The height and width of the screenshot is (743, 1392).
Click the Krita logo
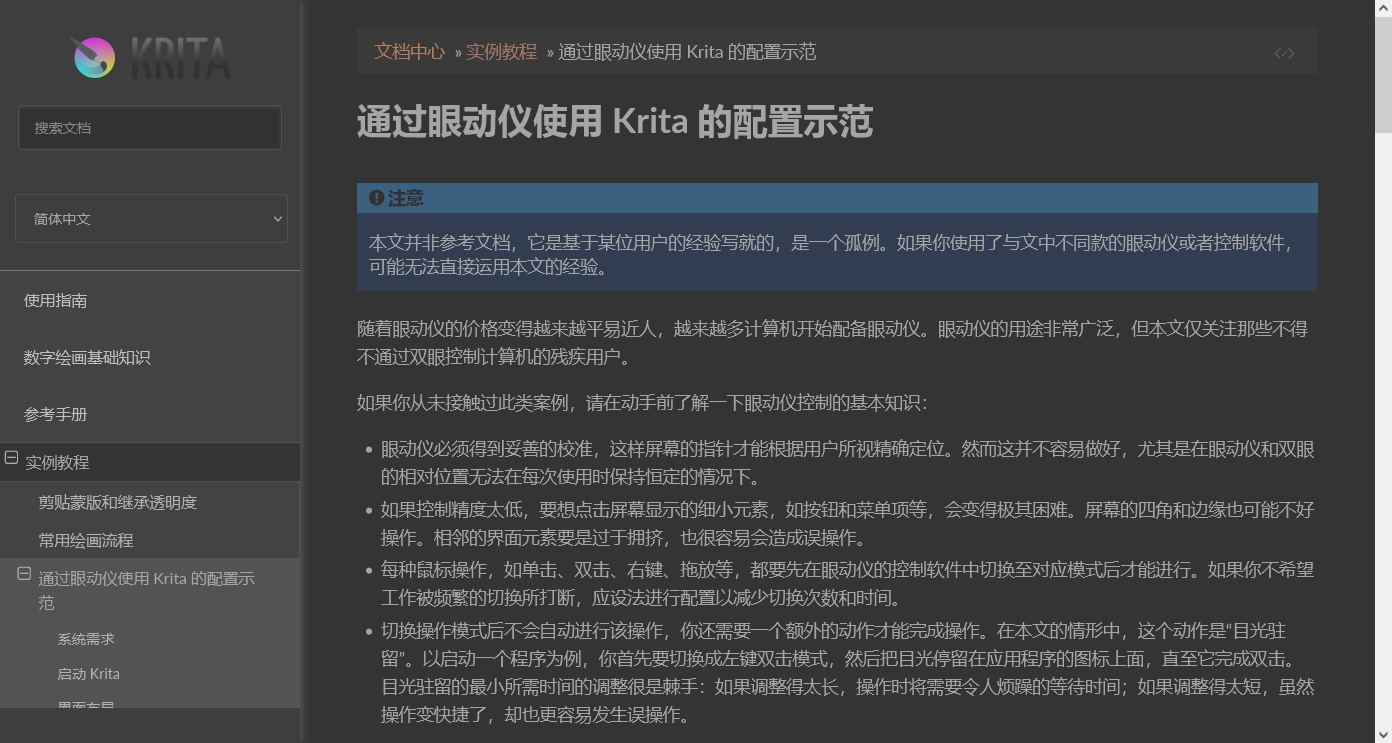[x=150, y=58]
